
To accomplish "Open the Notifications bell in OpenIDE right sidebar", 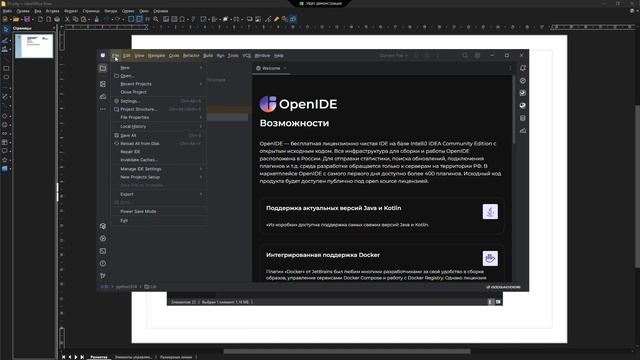I will 523,68.
